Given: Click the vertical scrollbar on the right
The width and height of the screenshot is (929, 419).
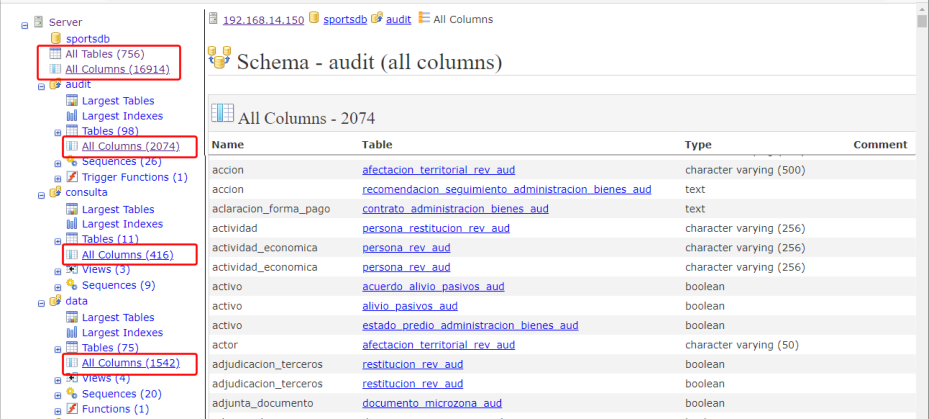Looking at the screenshot, I should pyautogui.click(x=921, y=200).
